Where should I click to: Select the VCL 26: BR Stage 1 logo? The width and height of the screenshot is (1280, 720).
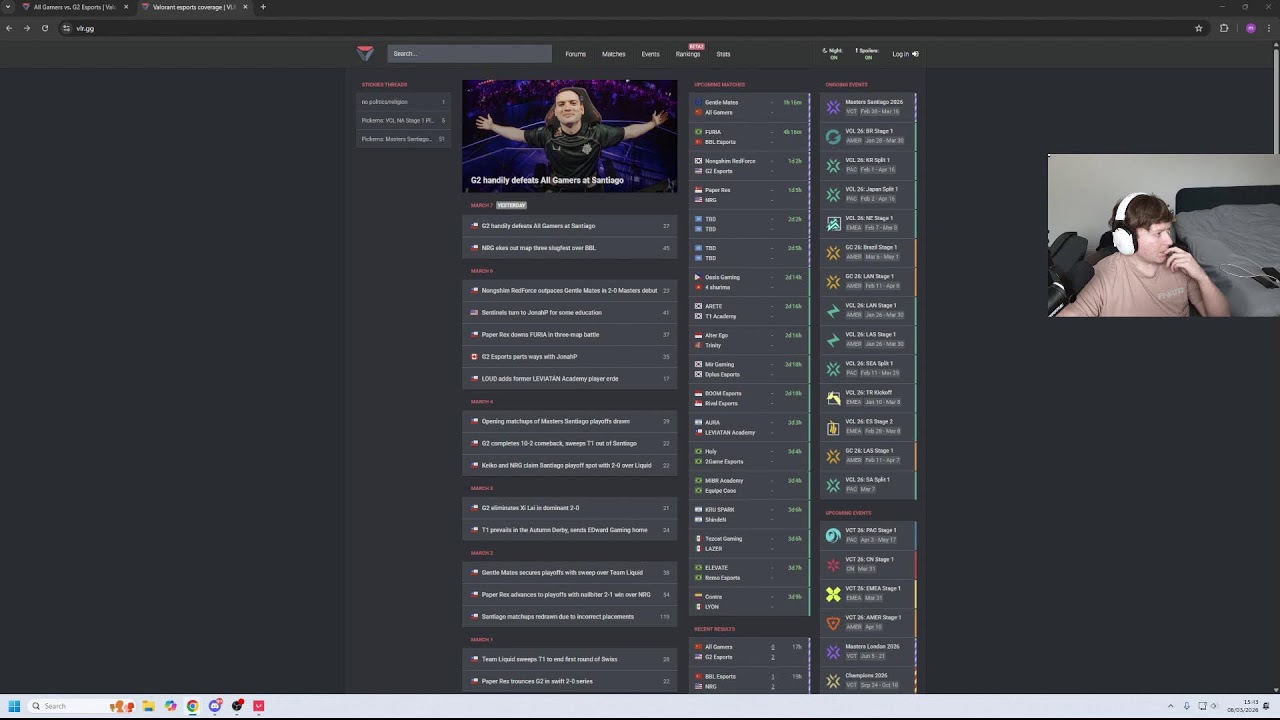pos(833,136)
